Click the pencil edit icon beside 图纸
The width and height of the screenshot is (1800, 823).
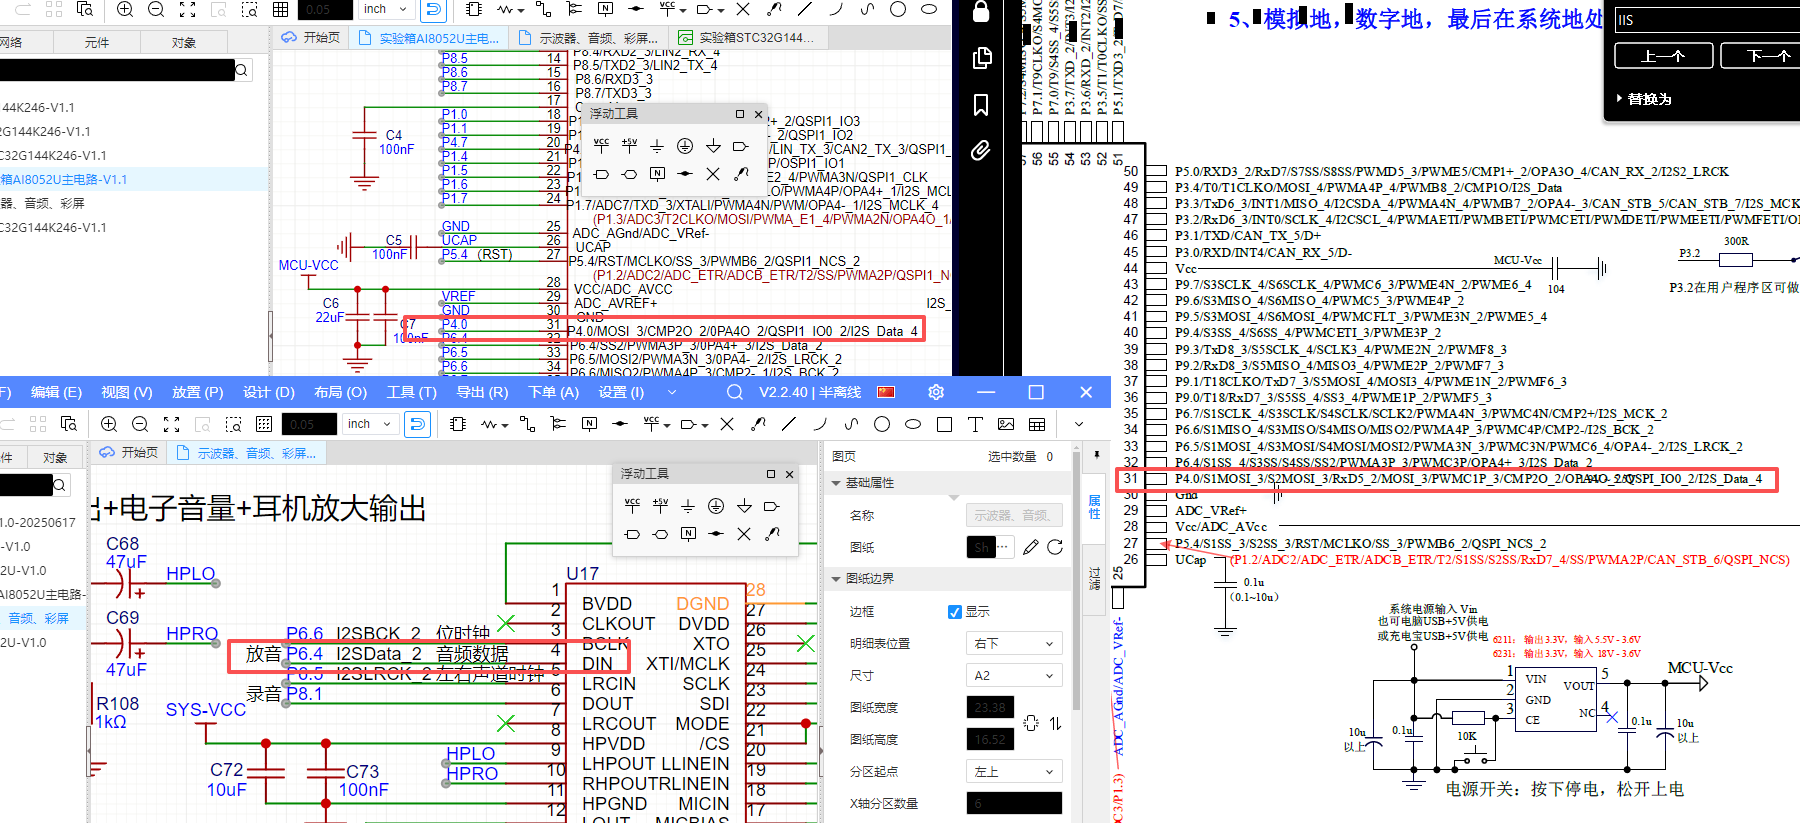[1031, 547]
